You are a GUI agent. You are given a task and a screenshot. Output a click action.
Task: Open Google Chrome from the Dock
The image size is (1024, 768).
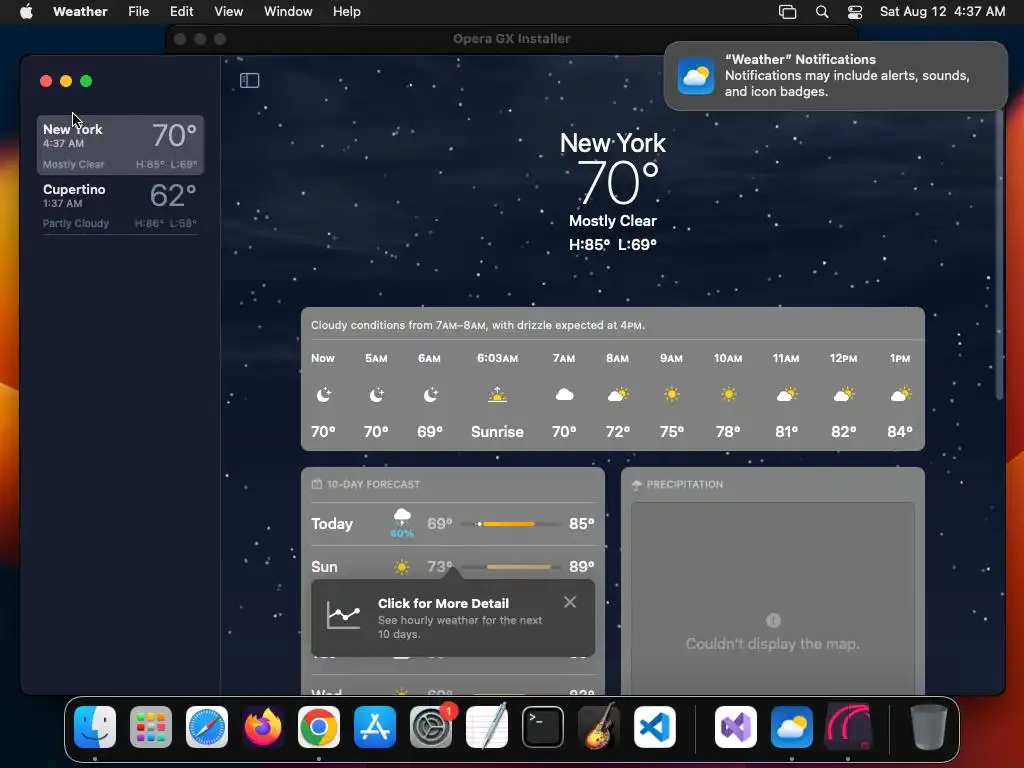(x=319, y=727)
